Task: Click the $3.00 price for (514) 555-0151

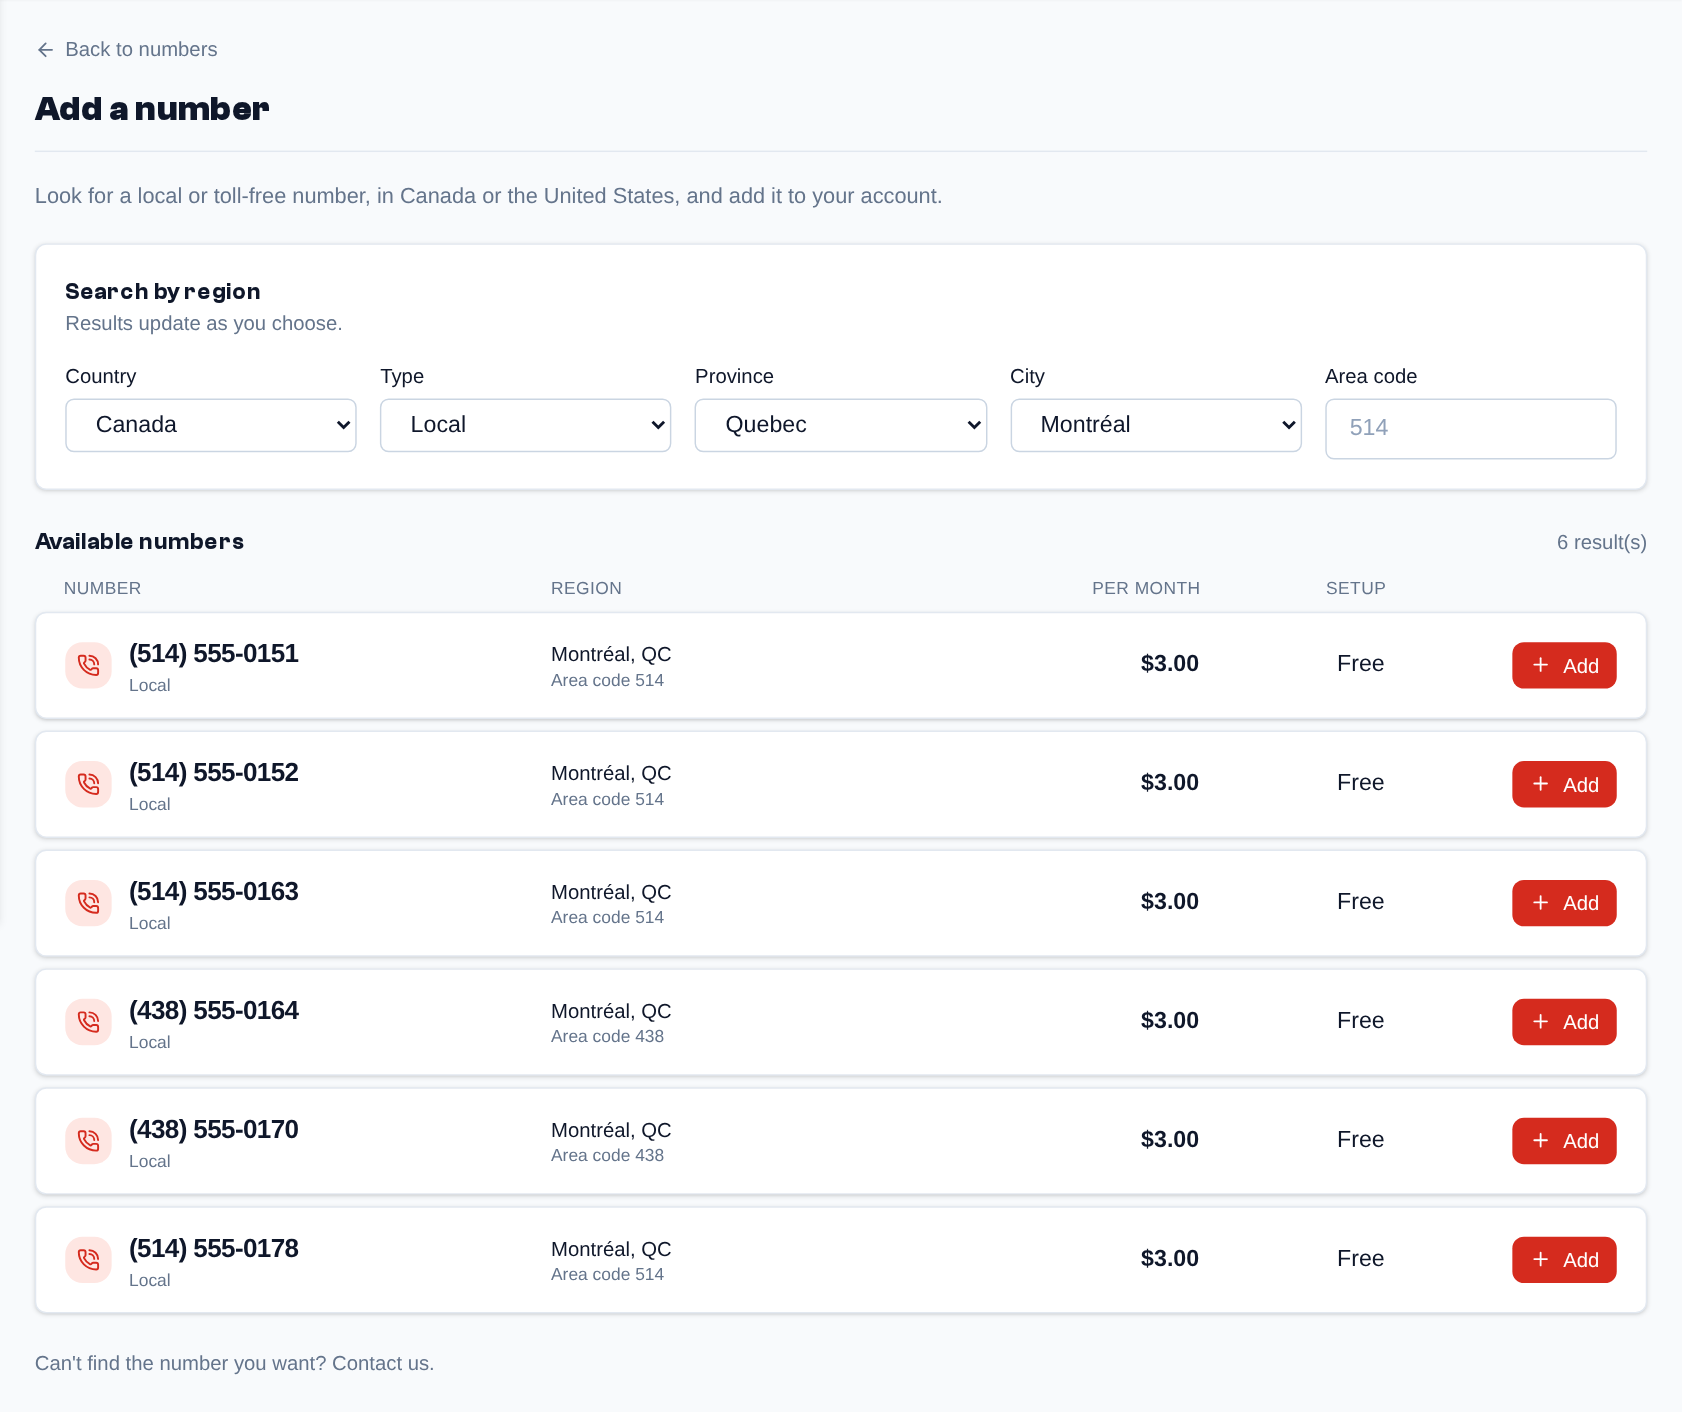Action: pyautogui.click(x=1170, y=664)
